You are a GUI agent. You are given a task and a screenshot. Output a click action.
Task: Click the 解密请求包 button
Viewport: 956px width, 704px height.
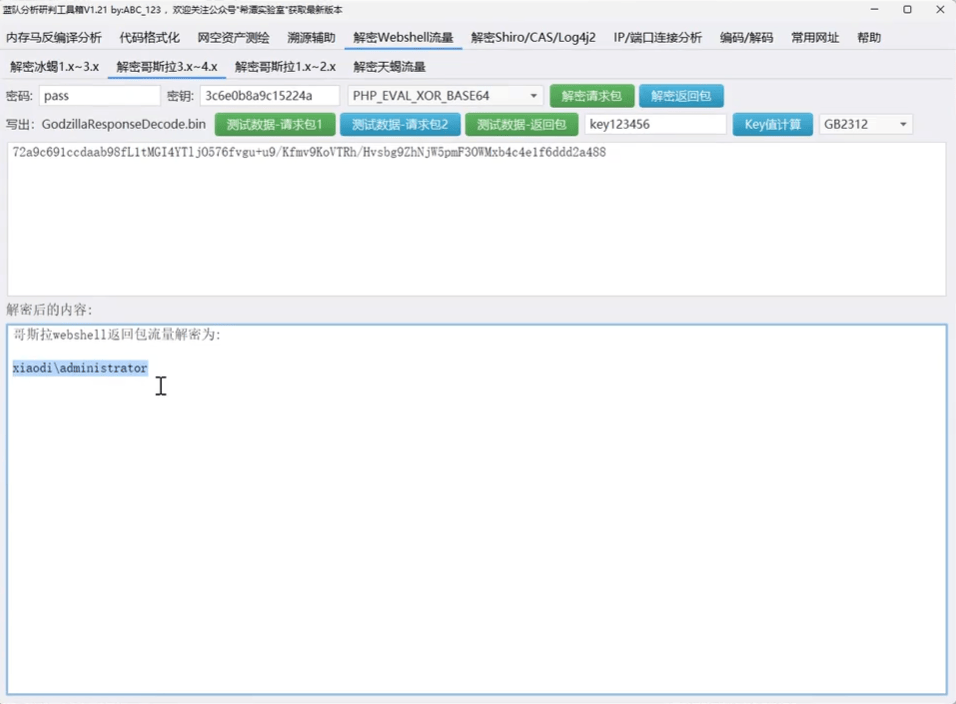tap(591, 96)
